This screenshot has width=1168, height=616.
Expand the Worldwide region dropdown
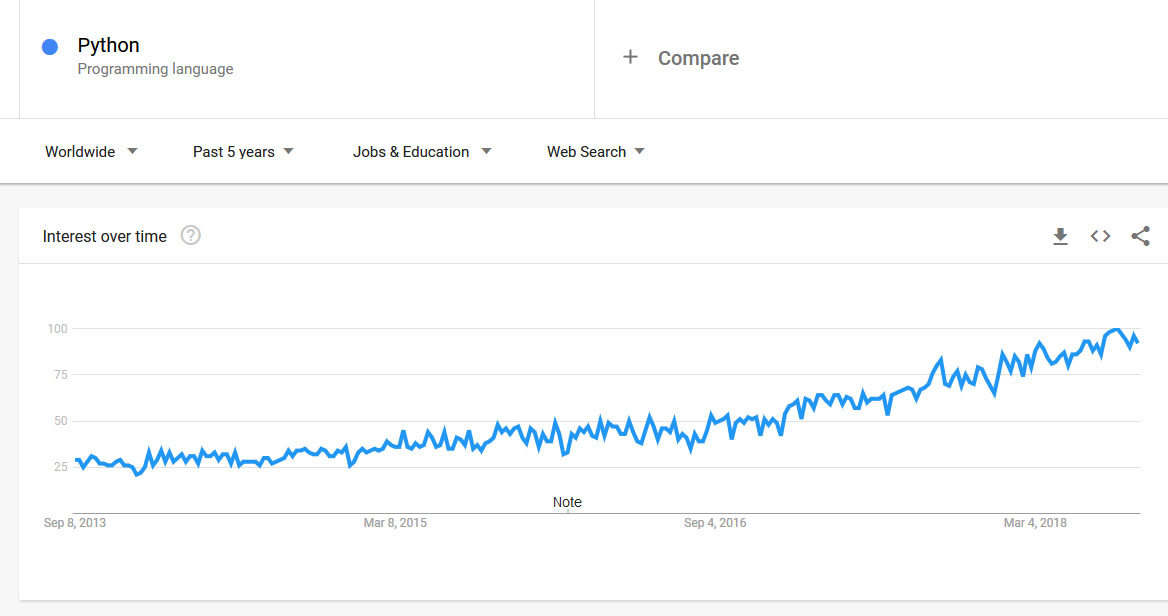(91, 152)
